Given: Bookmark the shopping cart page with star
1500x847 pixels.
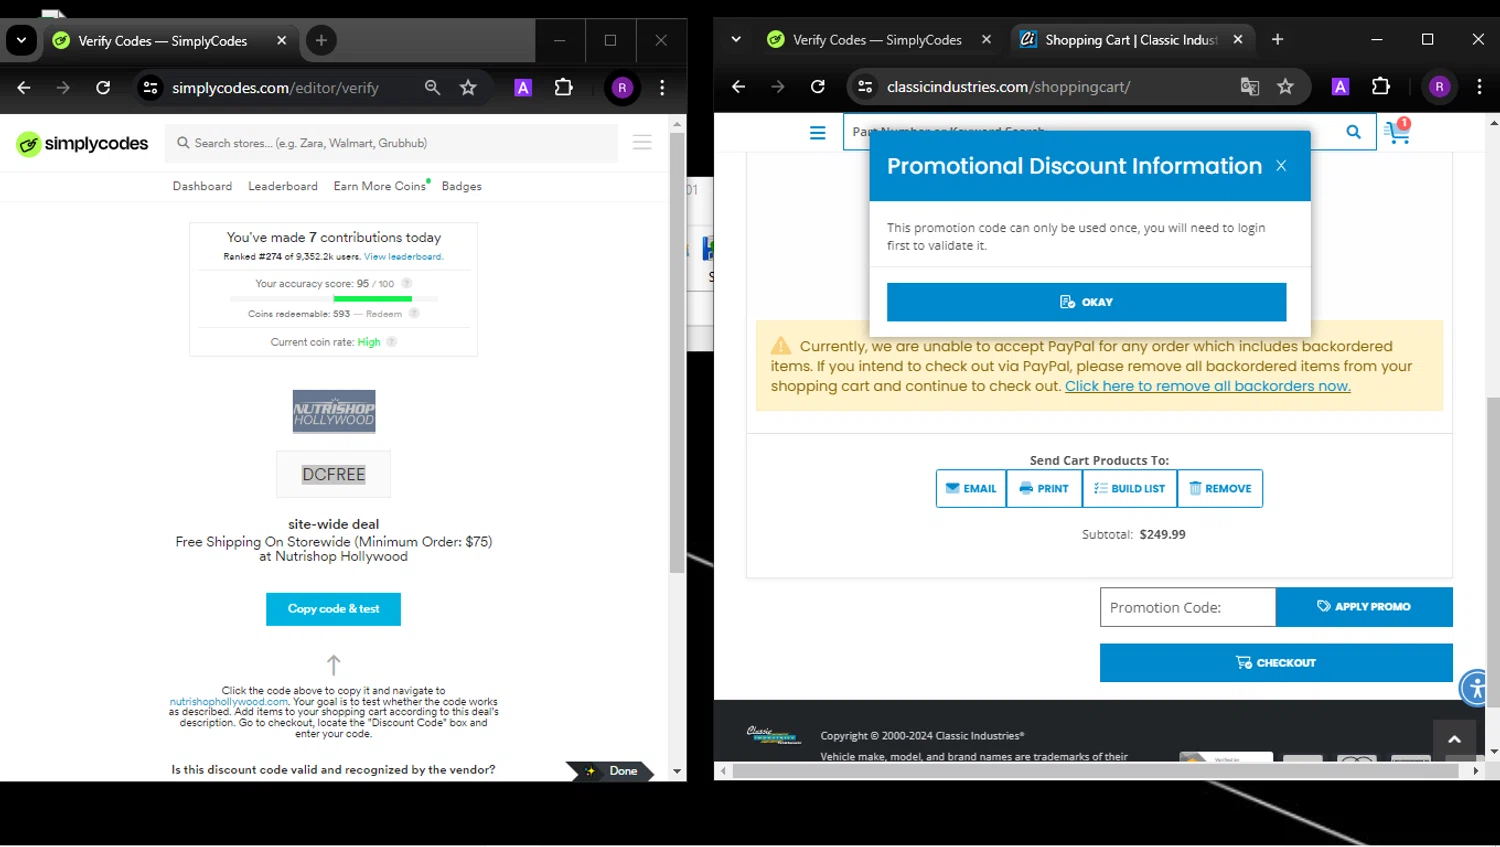Looking at the screenshot, I should click(x=1286, y=87).
